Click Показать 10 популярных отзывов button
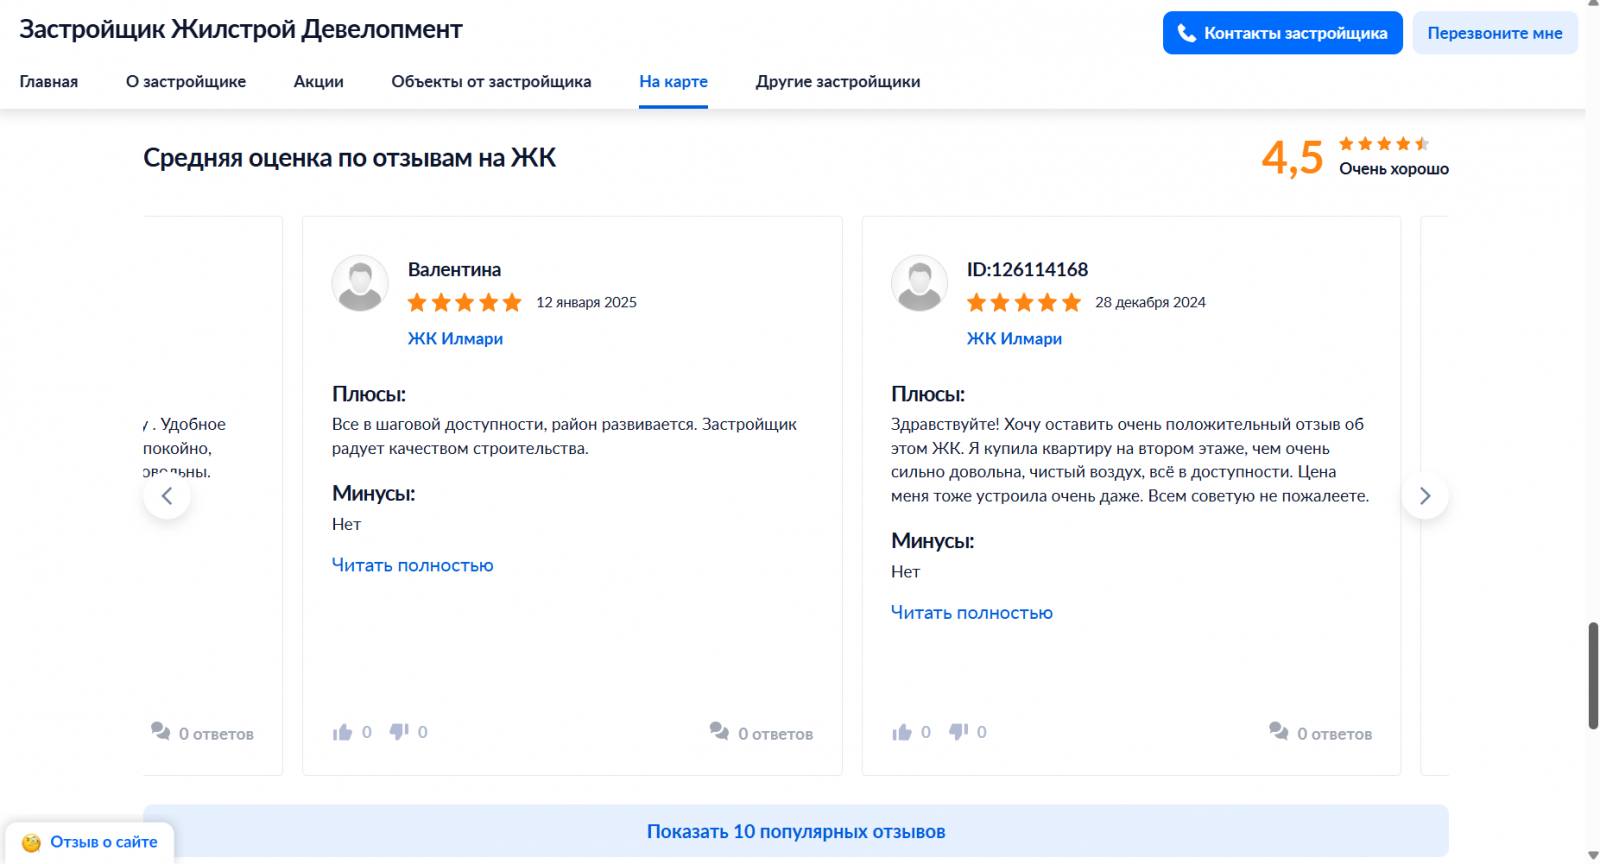Viewport: 1600px width, 864px height. click(x=796, y=831)
